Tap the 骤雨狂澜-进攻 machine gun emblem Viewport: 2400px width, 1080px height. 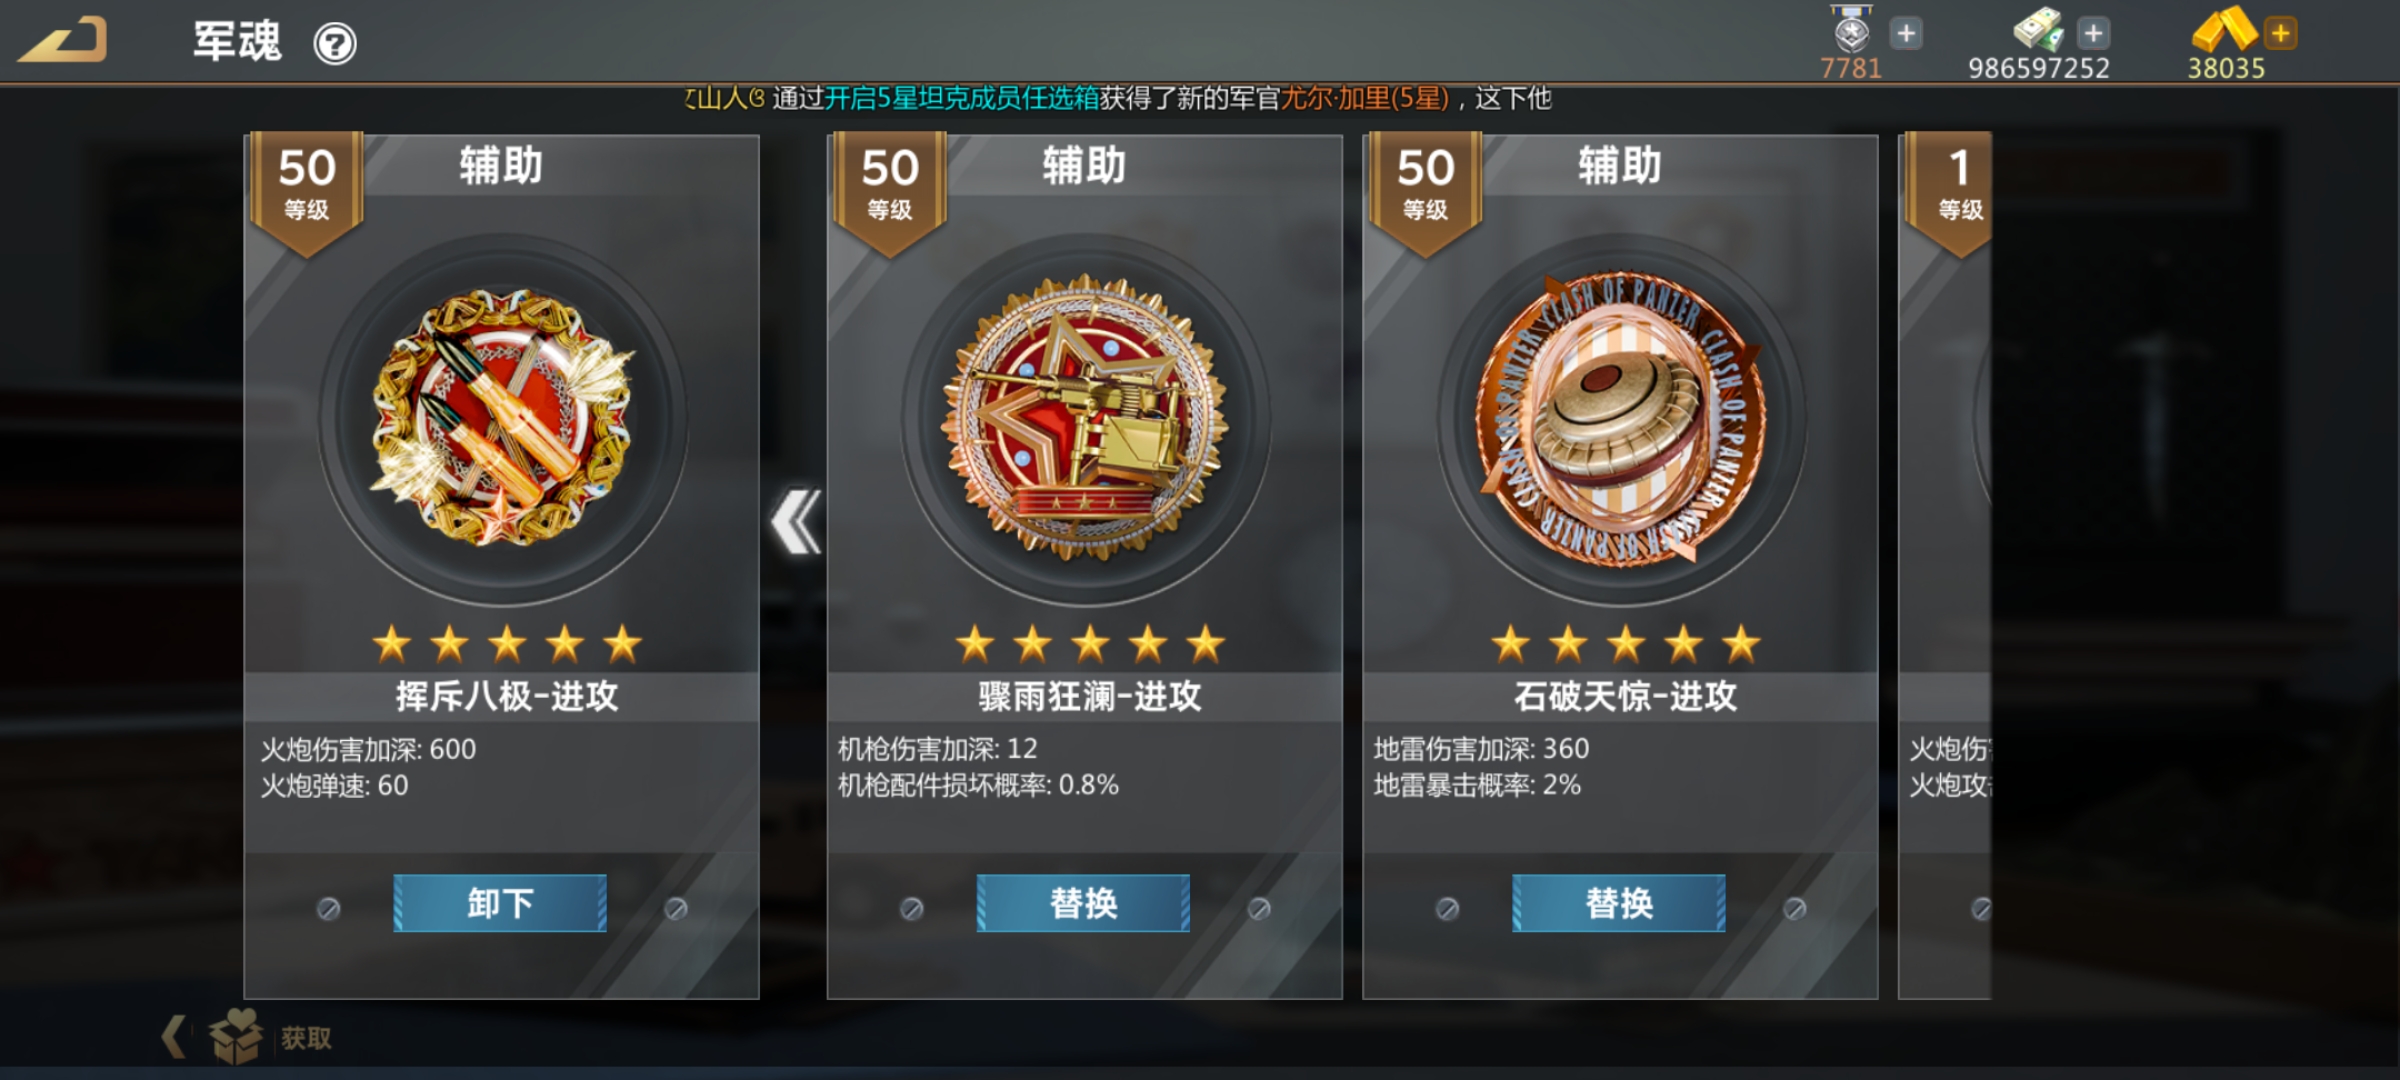point(1086,418)
